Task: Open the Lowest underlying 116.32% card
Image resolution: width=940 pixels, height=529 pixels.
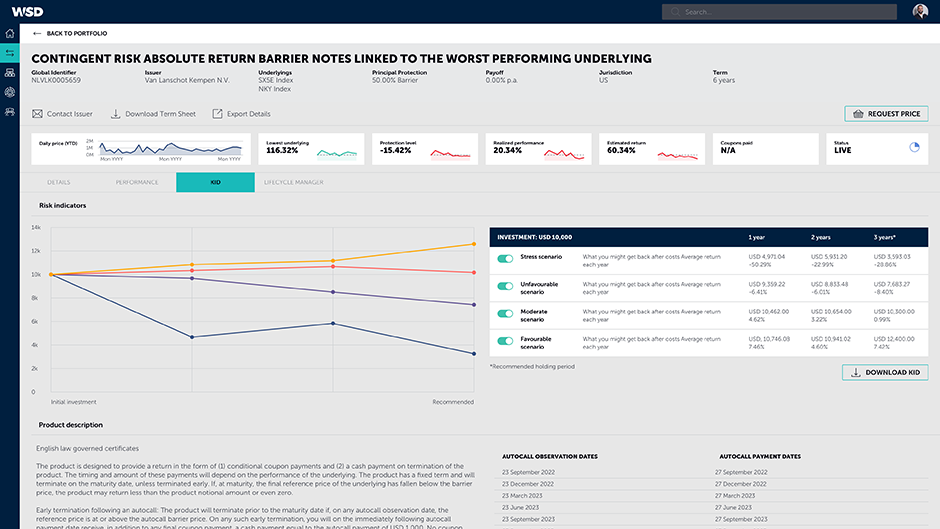Action: (311, 149)
